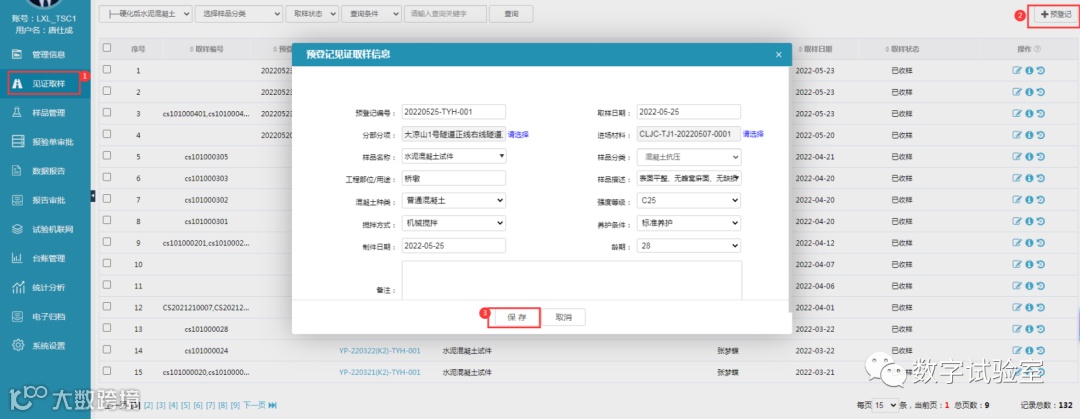Click revert icon for 2022-04-01 row
Screen dimensions: 1080x419
tap(1041, 307)
